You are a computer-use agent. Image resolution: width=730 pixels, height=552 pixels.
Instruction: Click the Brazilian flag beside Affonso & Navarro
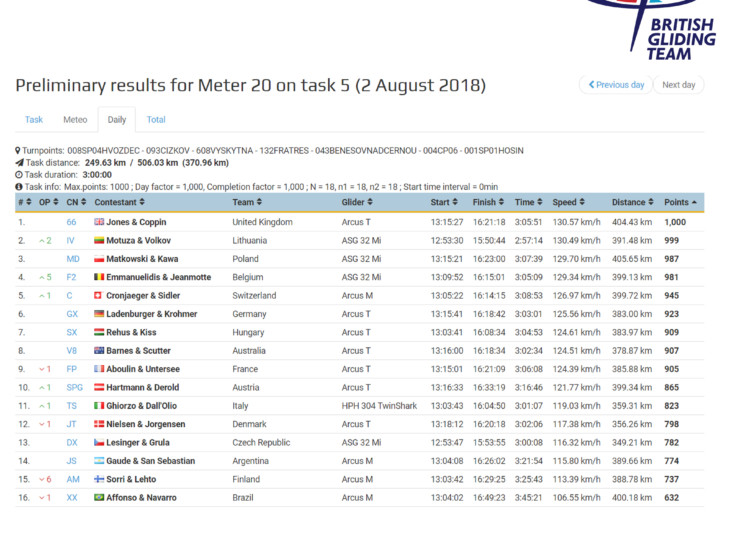99,498
